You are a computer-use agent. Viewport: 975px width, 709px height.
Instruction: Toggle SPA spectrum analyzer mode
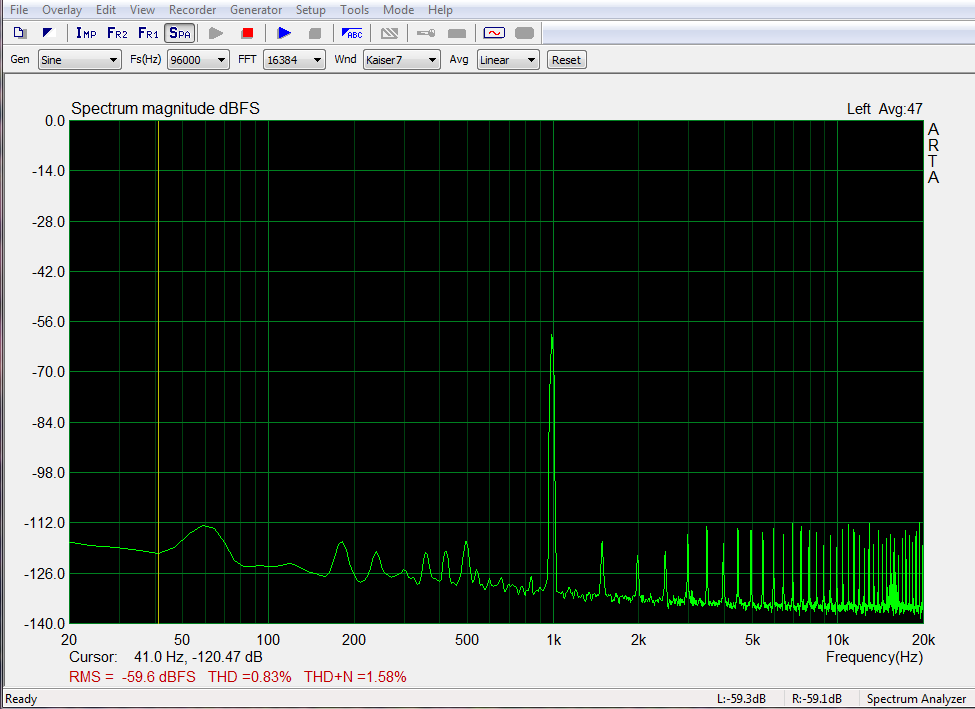(180, 33)
